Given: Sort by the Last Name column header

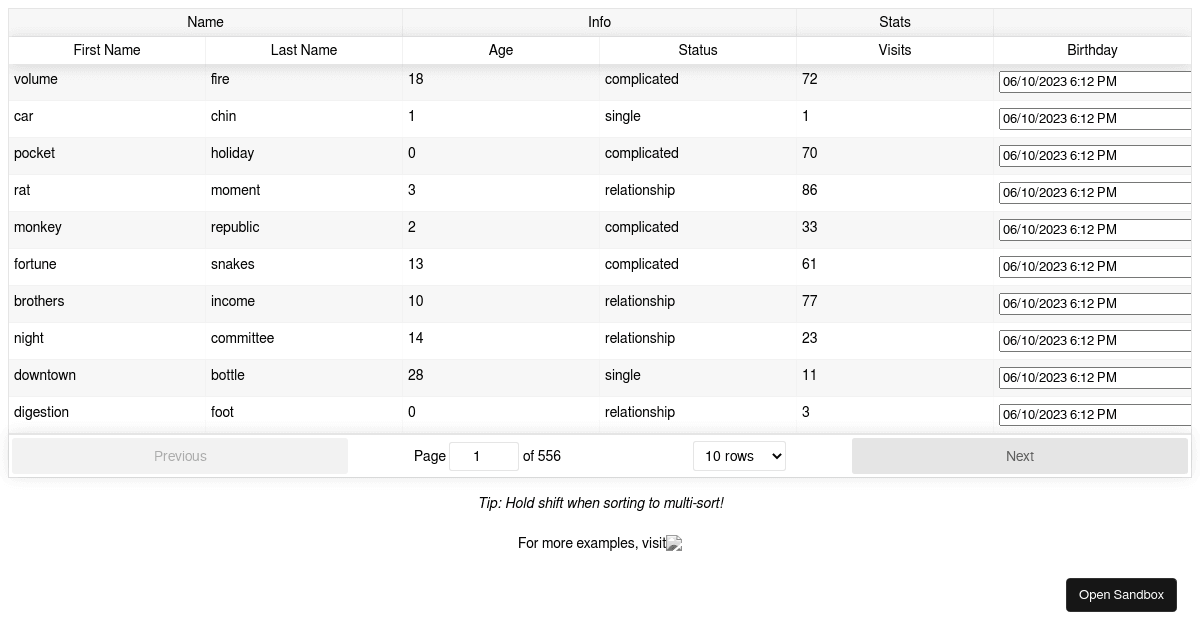Looking at the screenshot, I should 304,50.
